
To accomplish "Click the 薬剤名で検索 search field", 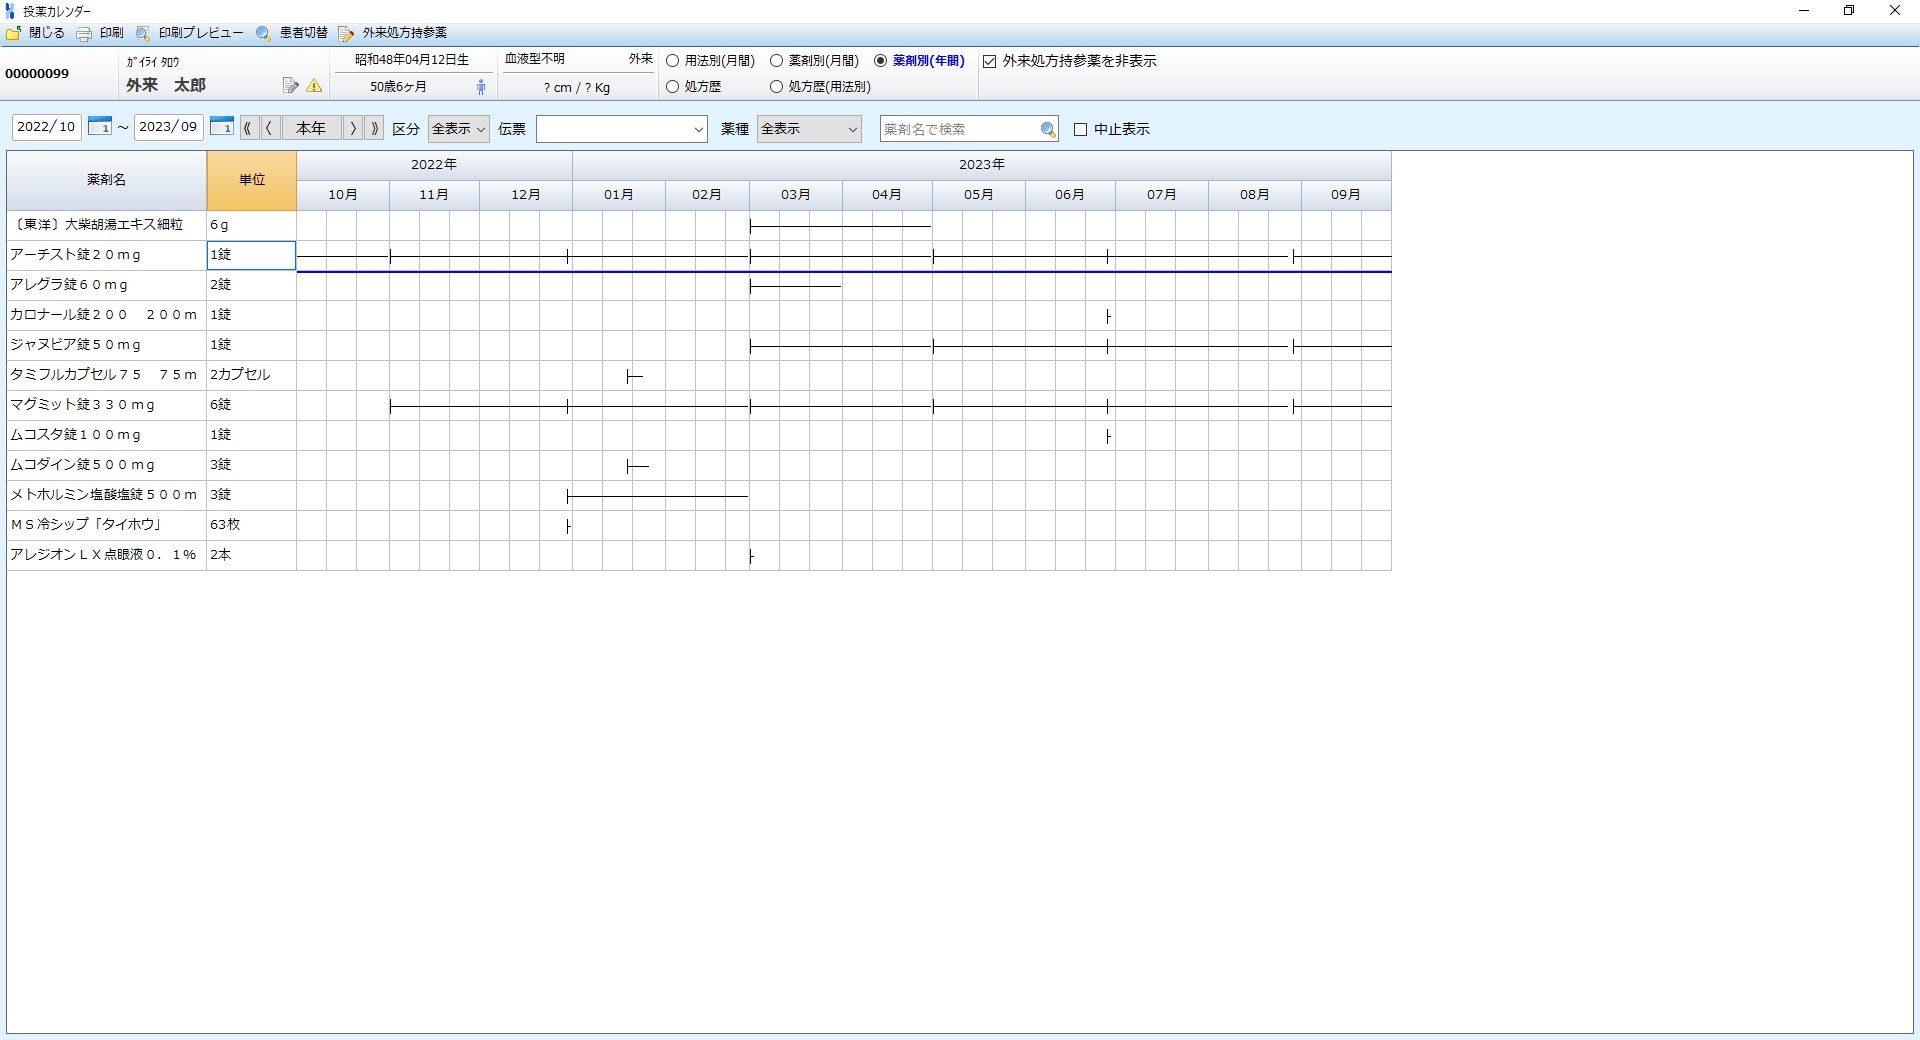I will pyautogui.click(x=958, y=129).
